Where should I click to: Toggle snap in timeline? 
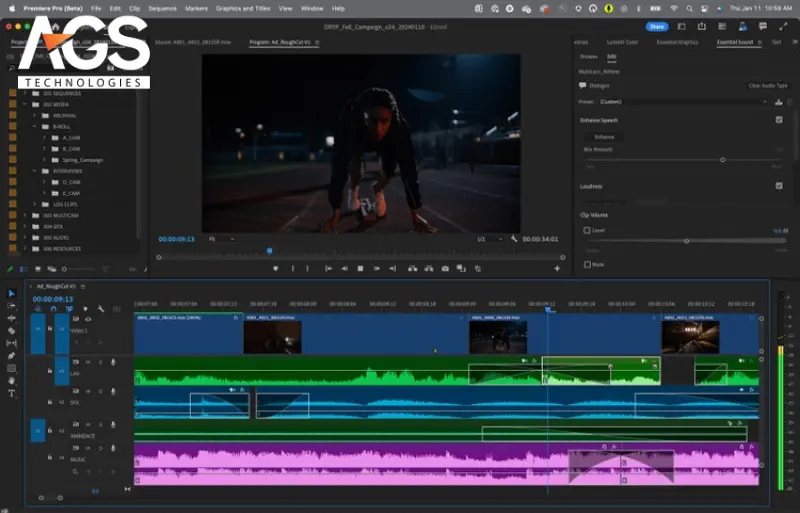click(x=54, y=309)
